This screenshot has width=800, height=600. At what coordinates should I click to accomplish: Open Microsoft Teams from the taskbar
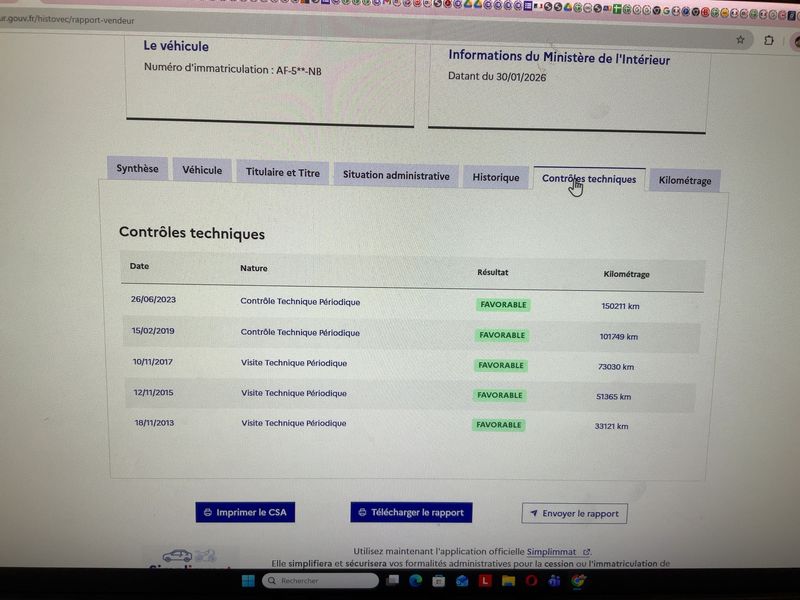coord(555,581)
